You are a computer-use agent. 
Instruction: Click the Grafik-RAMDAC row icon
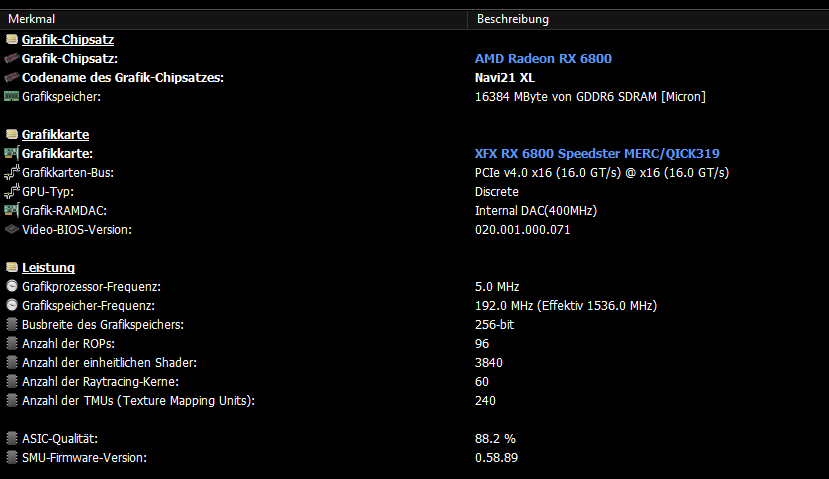click(12, 211)
